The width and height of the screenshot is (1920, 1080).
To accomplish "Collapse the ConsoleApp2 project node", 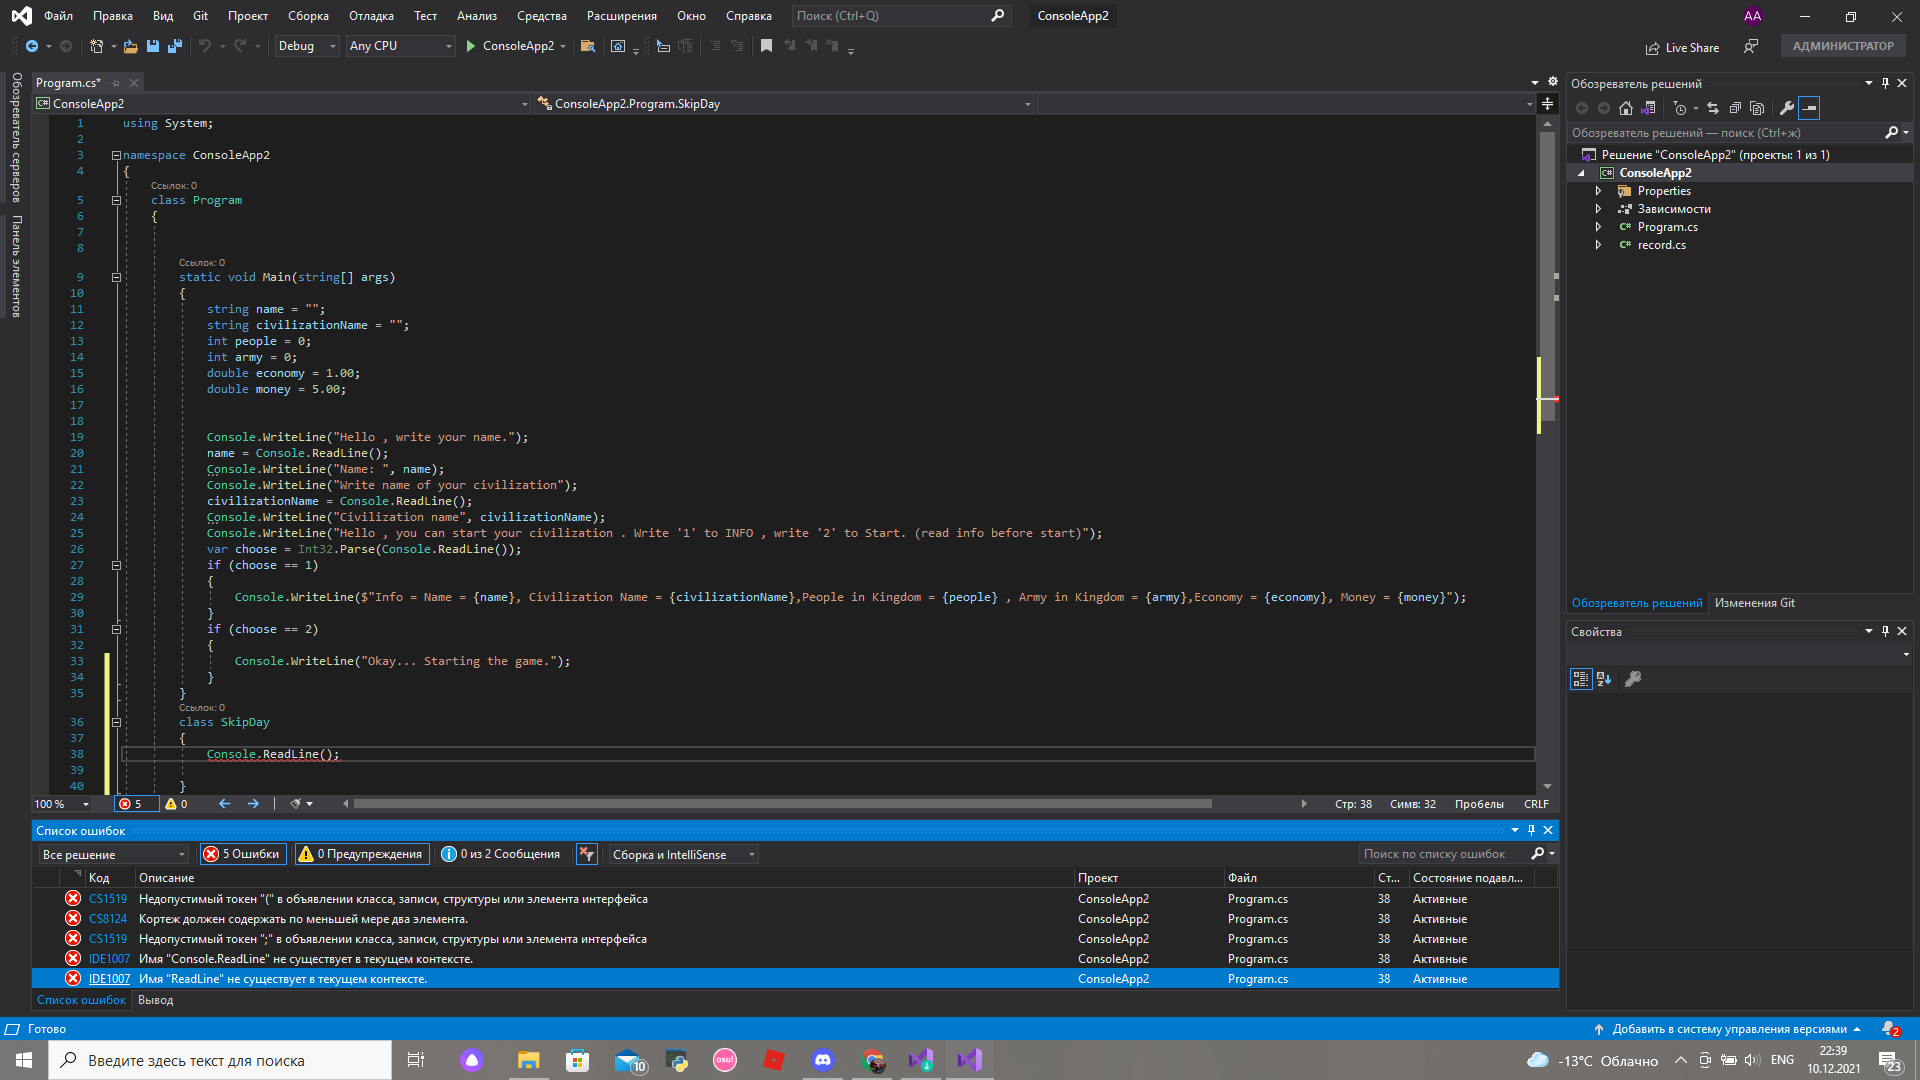I will point(1581,173).
